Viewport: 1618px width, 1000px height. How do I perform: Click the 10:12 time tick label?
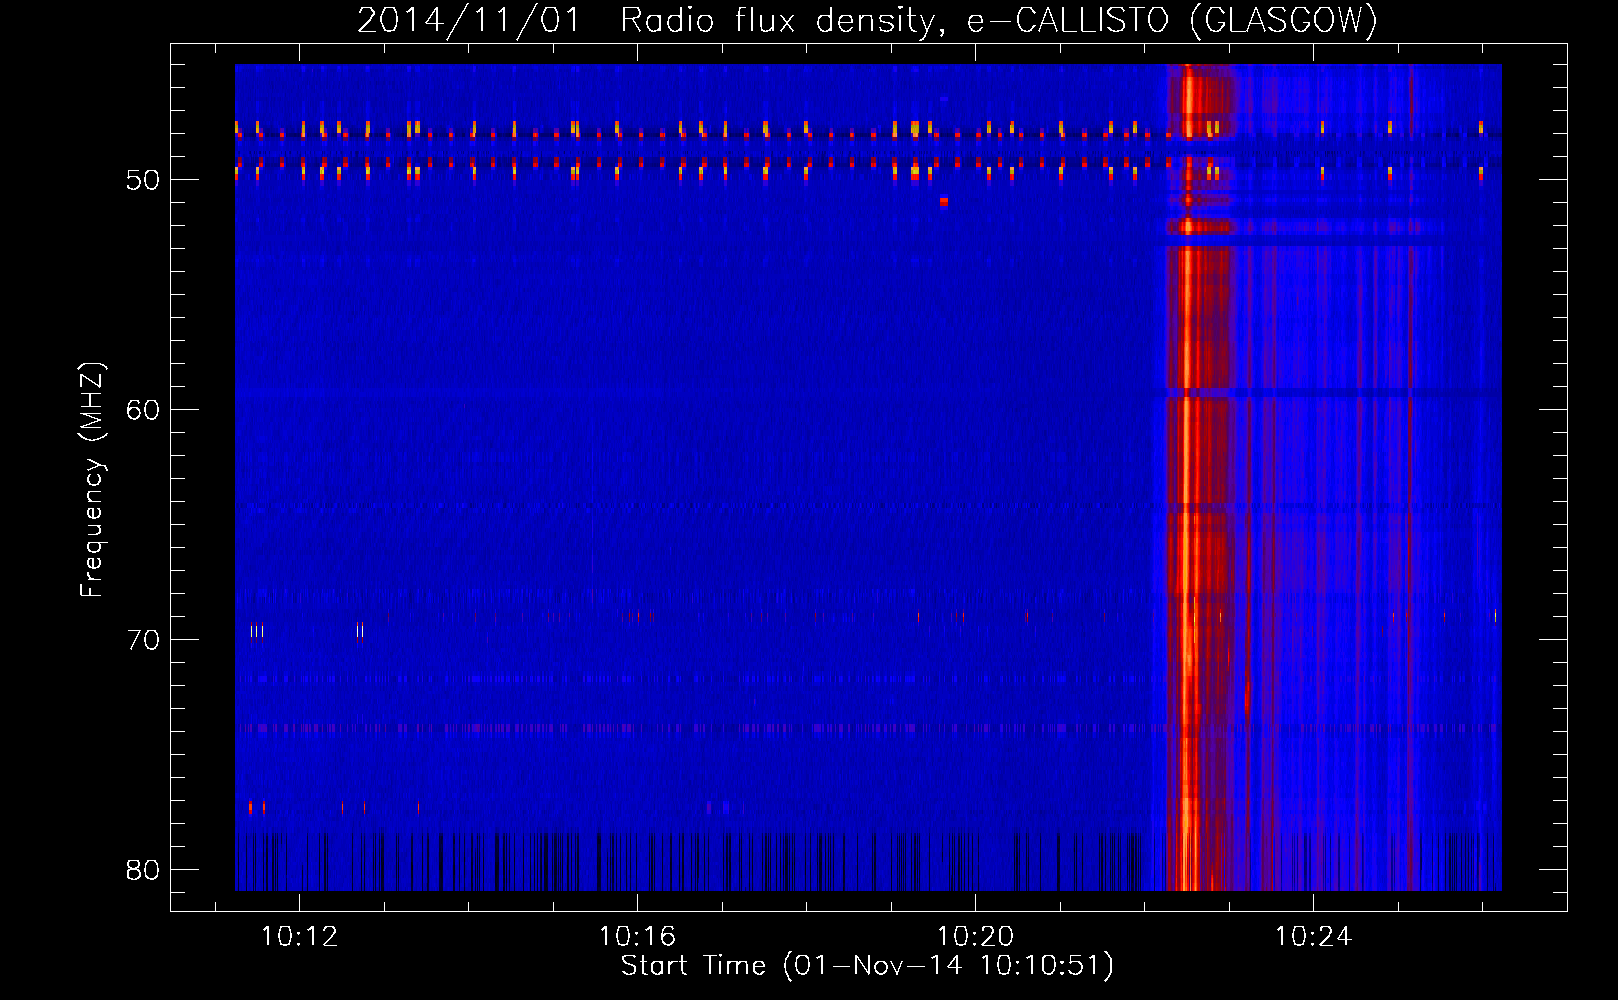299,937
